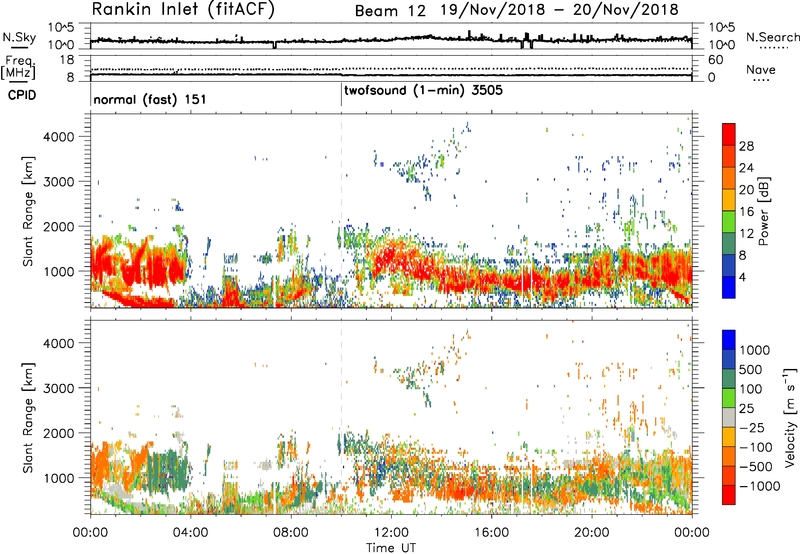The image size is (800, 554).
Task: Click the '1000' tick on Velocity colorbar
Action: tap(754, 350)
